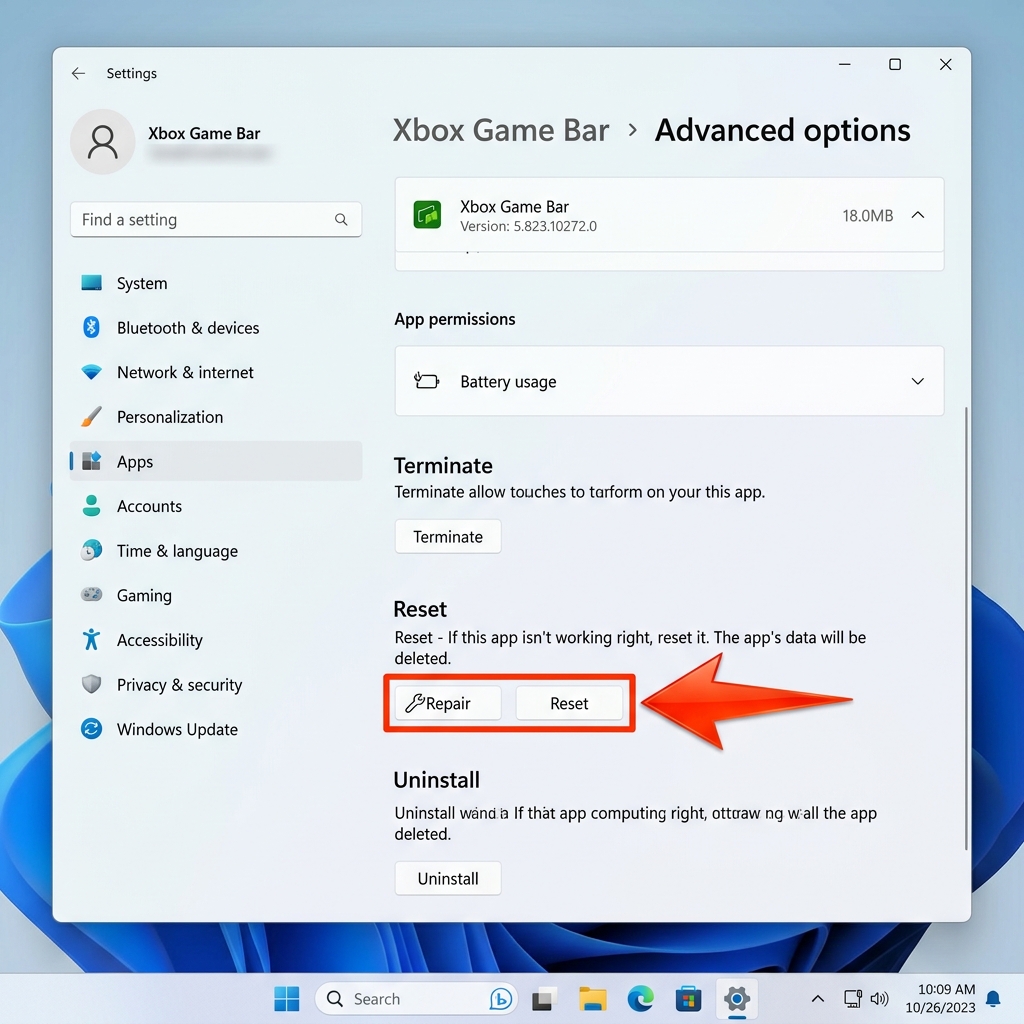Click the taskbar Search box
Viewport: 1024px width, 1024px height.
pyautogui.click(x=417, y=999)
